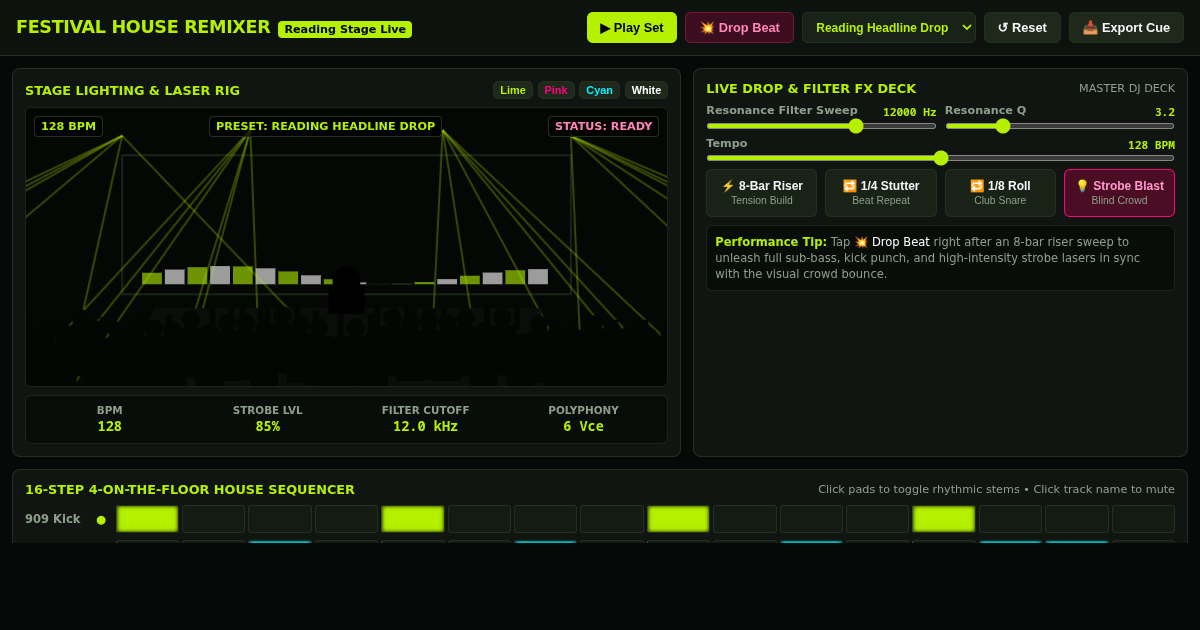This screenshot has width=1200, height=630.
Task: Click the BPM 128 stat readout
Action: tap(110, 419)
